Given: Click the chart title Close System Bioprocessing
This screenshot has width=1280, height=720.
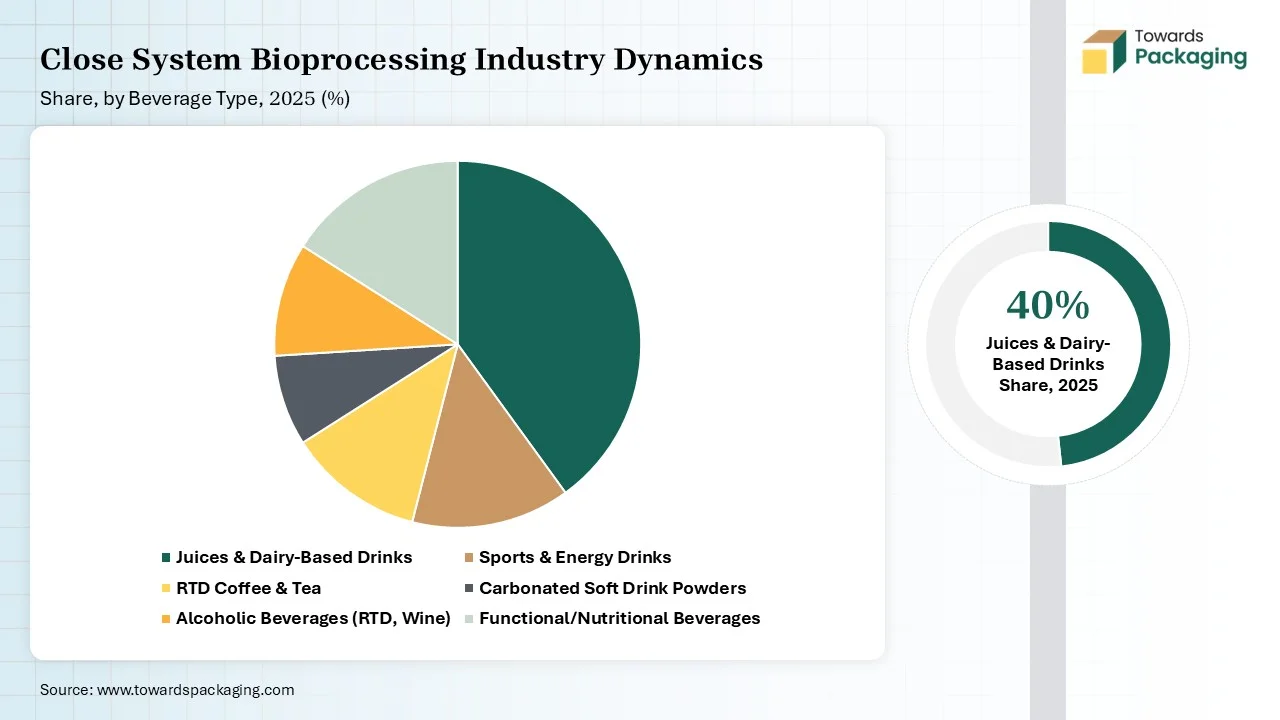Looking at the screenshot, I should pos(401,60).
